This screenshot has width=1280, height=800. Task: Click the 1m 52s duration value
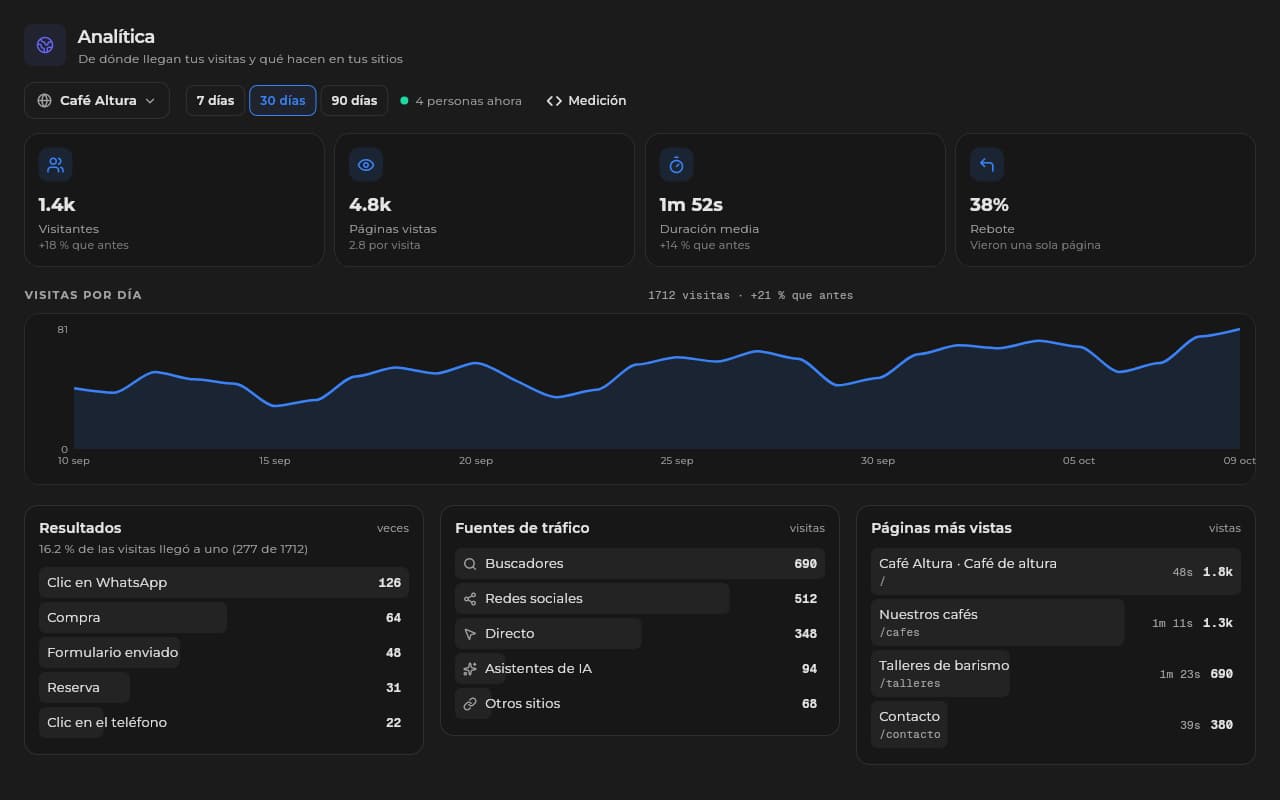691,205
